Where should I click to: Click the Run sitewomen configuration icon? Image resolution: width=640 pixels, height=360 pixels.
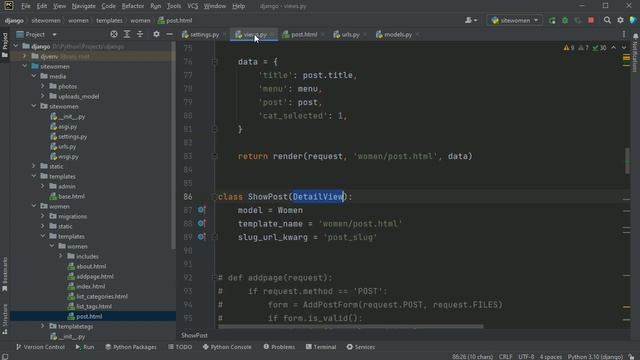tap(552, 20)
